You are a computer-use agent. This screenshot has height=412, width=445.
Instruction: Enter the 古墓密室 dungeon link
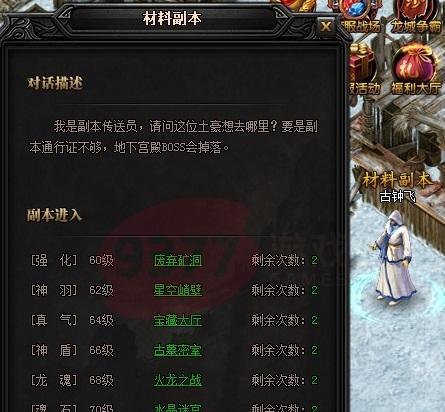178,350
